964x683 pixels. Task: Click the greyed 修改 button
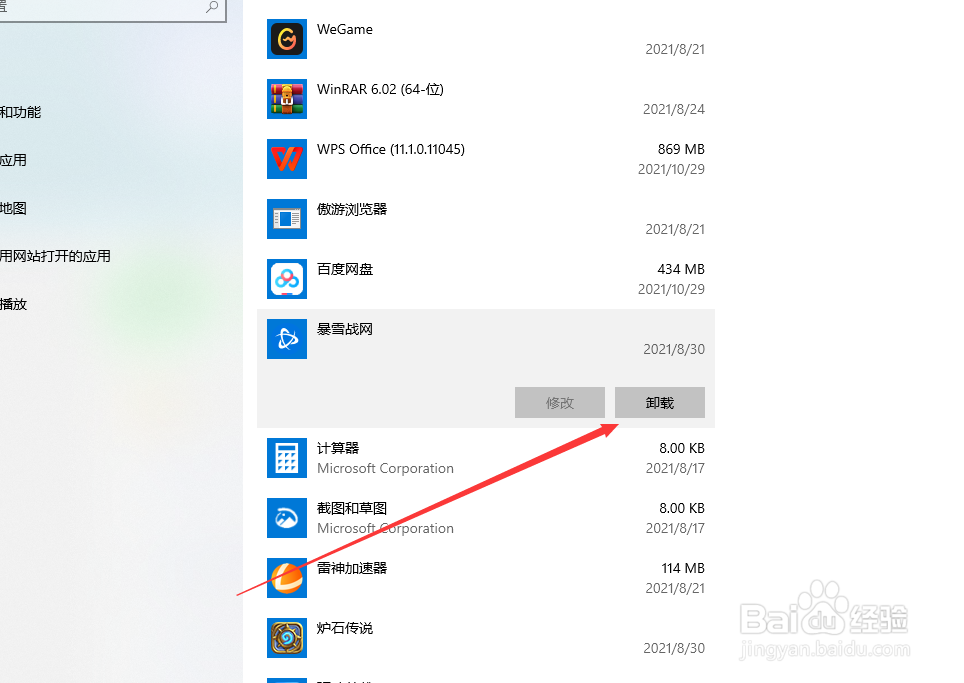(x=559, y=403)
